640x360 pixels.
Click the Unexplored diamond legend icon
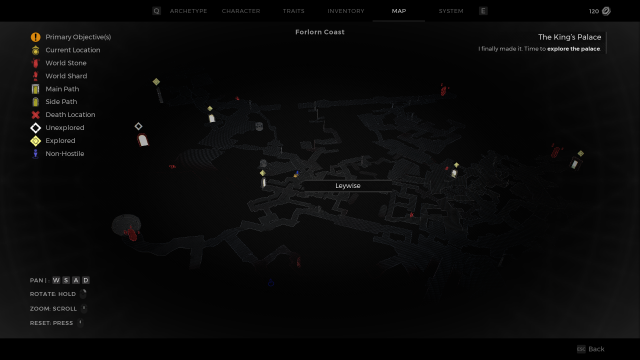(x=36, y=128)
